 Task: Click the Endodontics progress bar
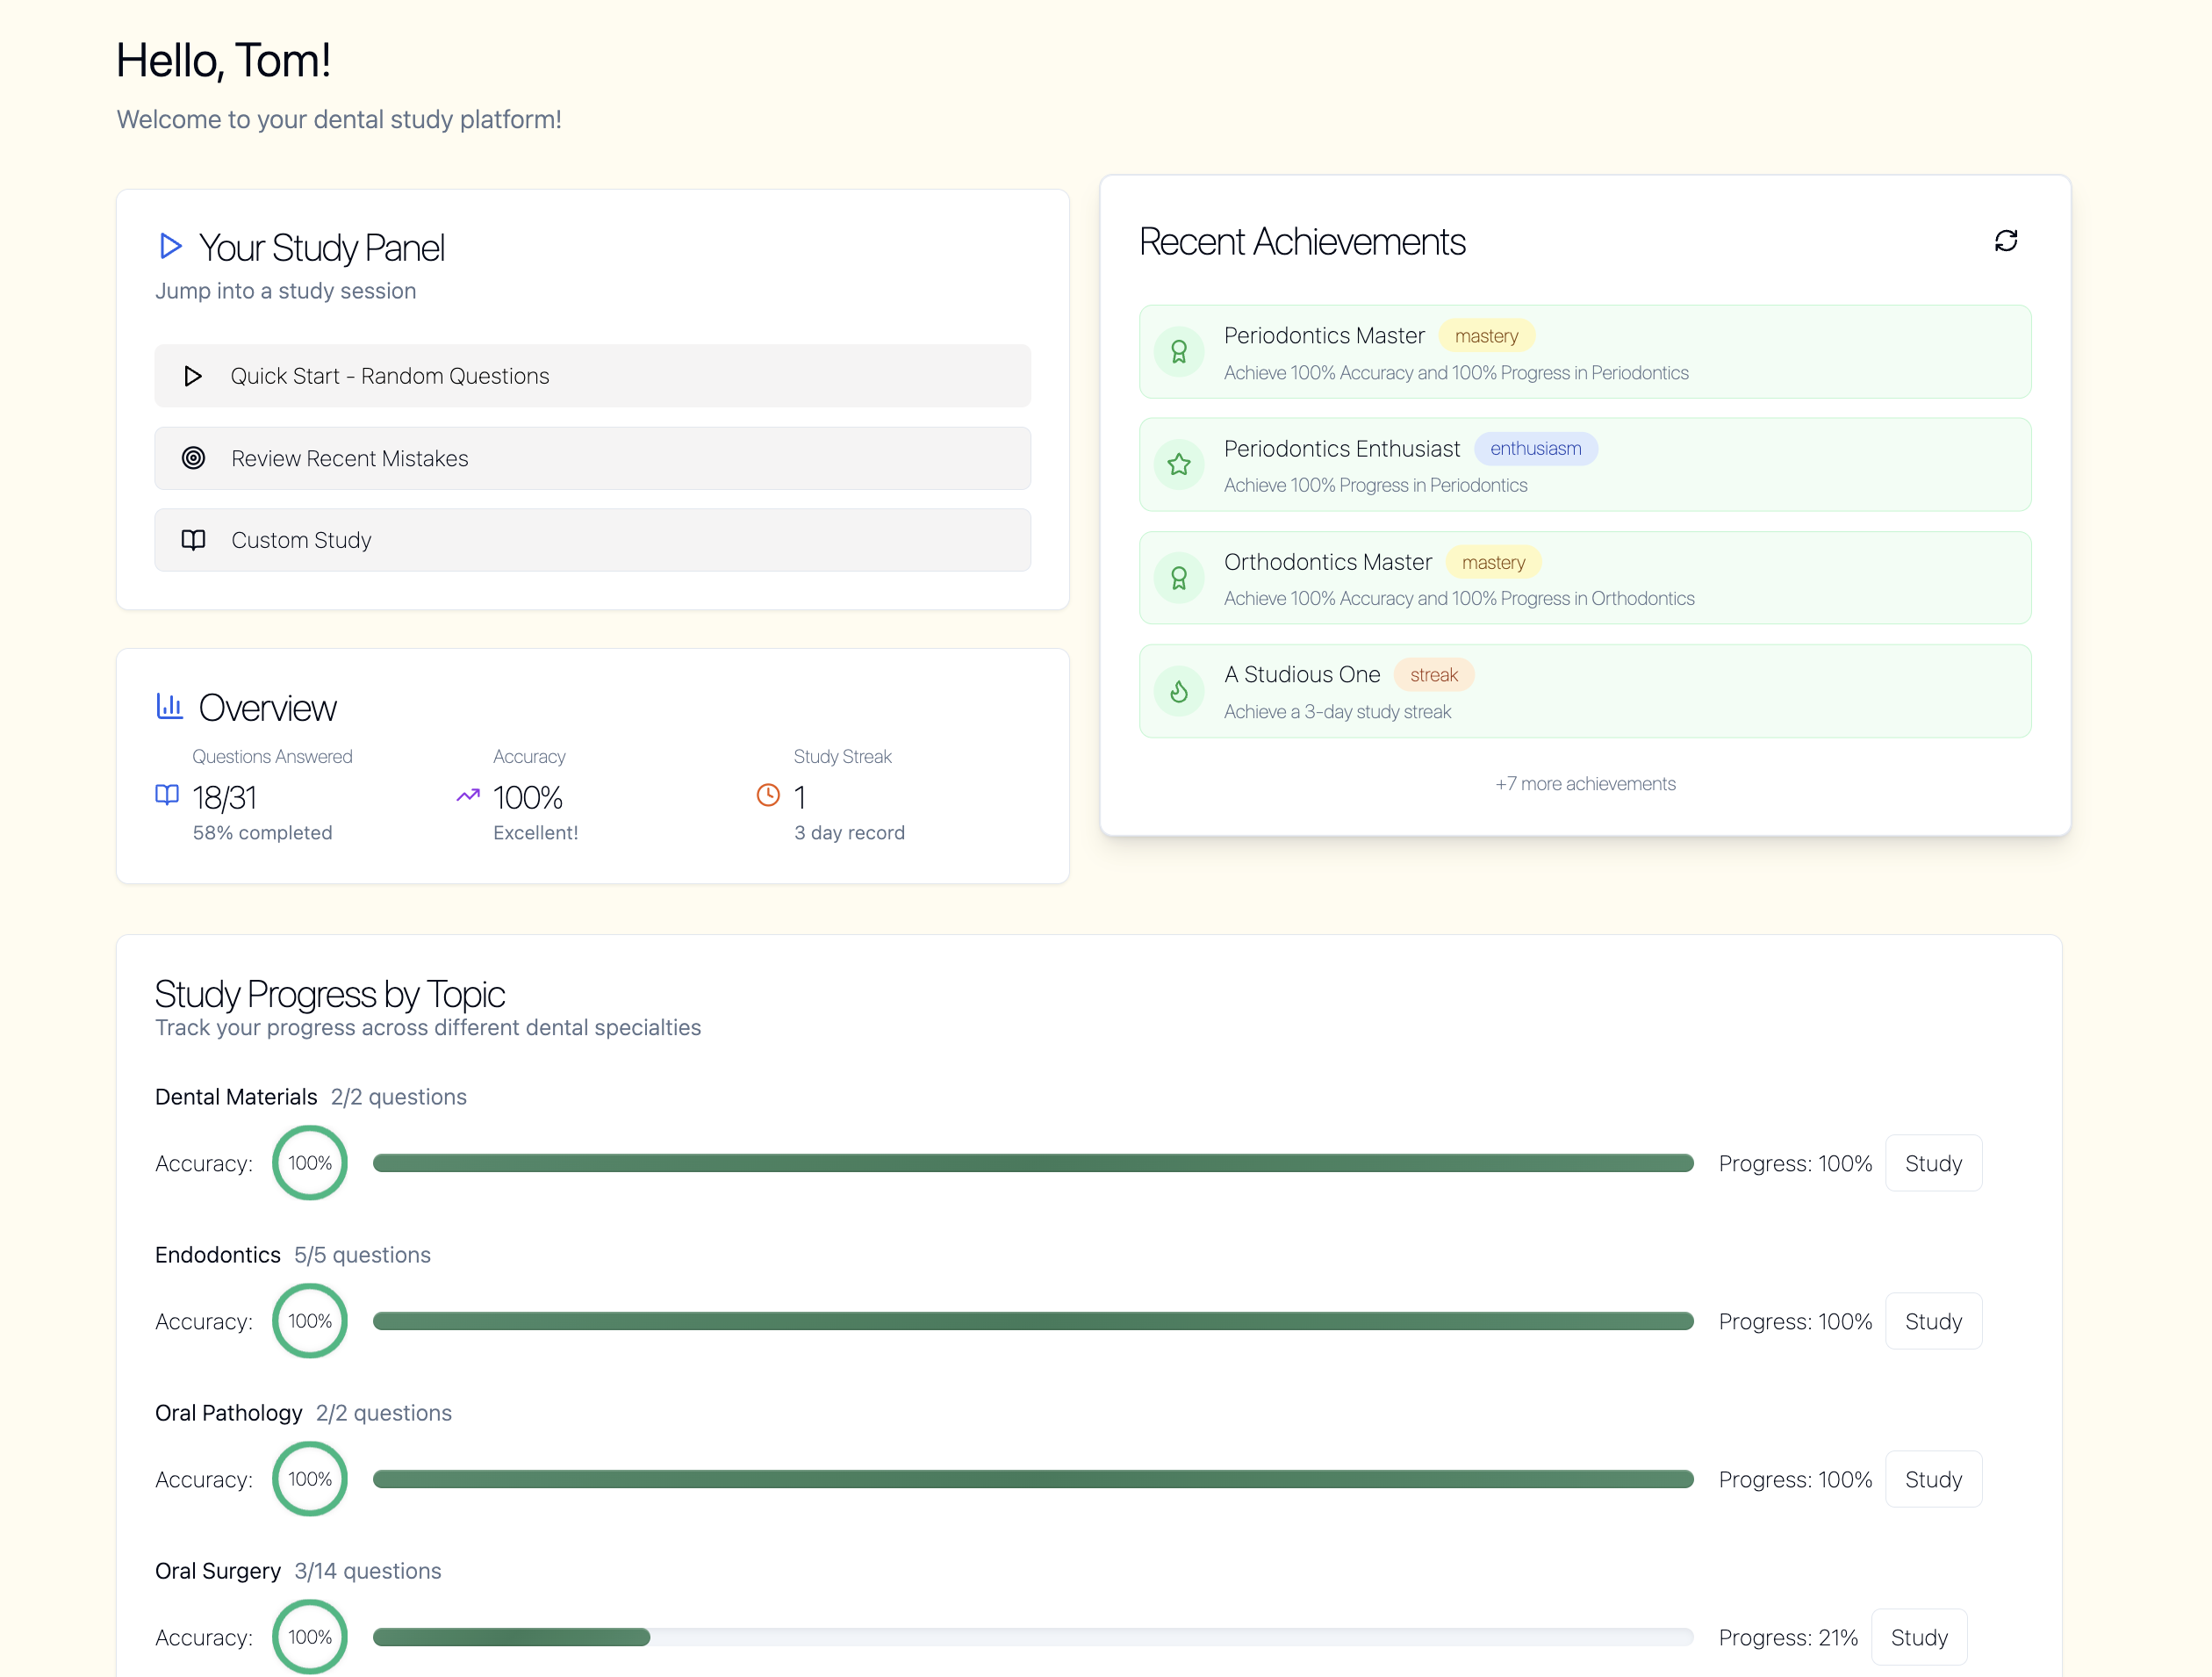tap(1033, 1321)
